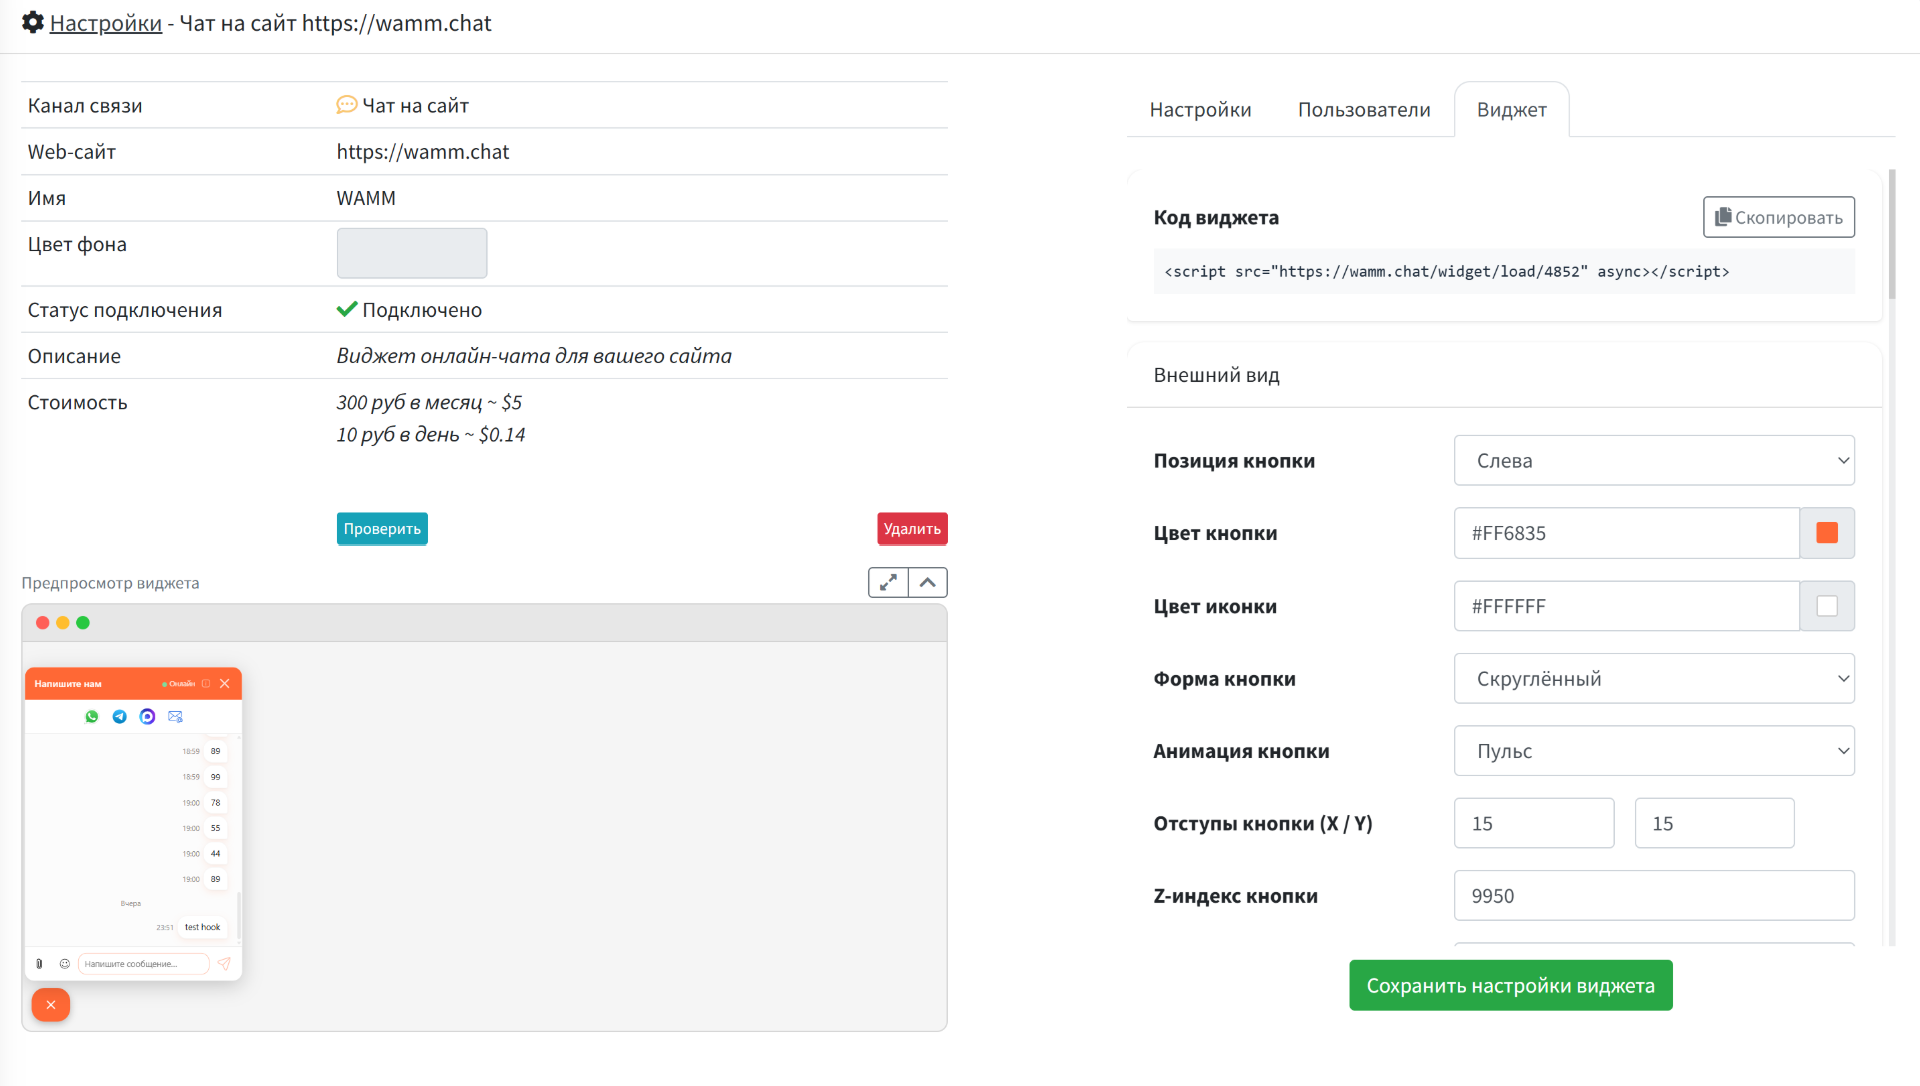Viewport: 1920px width, 1086px height.
Task: Click the settings gear icon in the header
Action: click(x=33, y=22)
